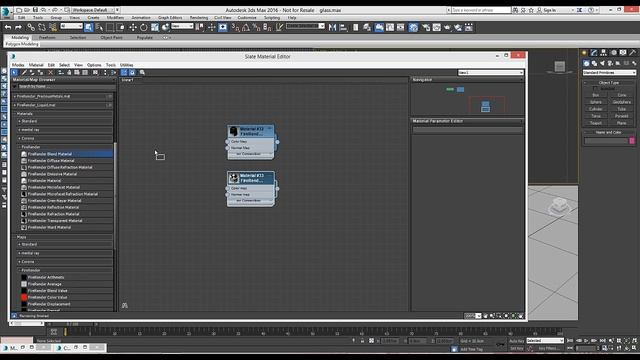Screen dimensions: 640x360
Task: Activate the Select Object tool
Action: click(x=89, y=27)
